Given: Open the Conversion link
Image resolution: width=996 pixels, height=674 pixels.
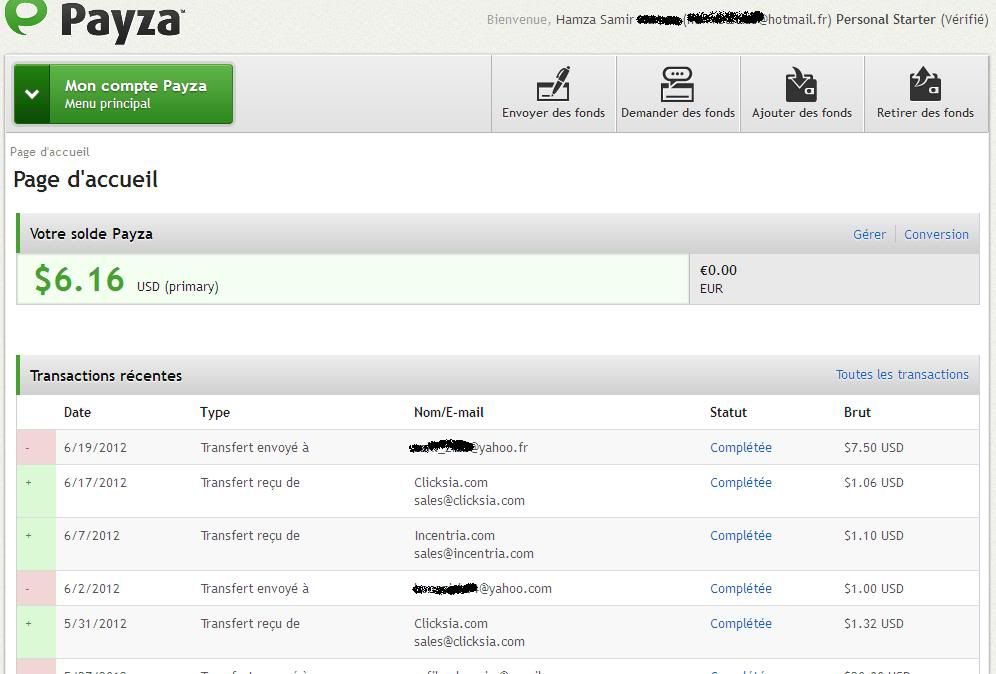Looking at the screenshot, I should [x=936, y=234].
